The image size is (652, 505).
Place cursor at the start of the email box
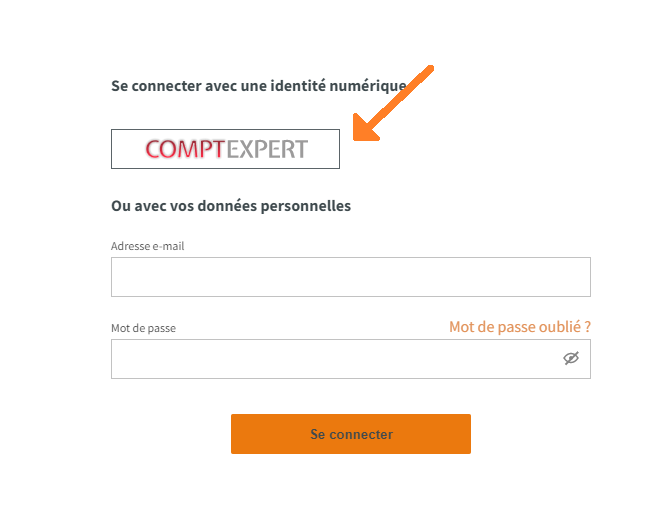pos(117,277)
